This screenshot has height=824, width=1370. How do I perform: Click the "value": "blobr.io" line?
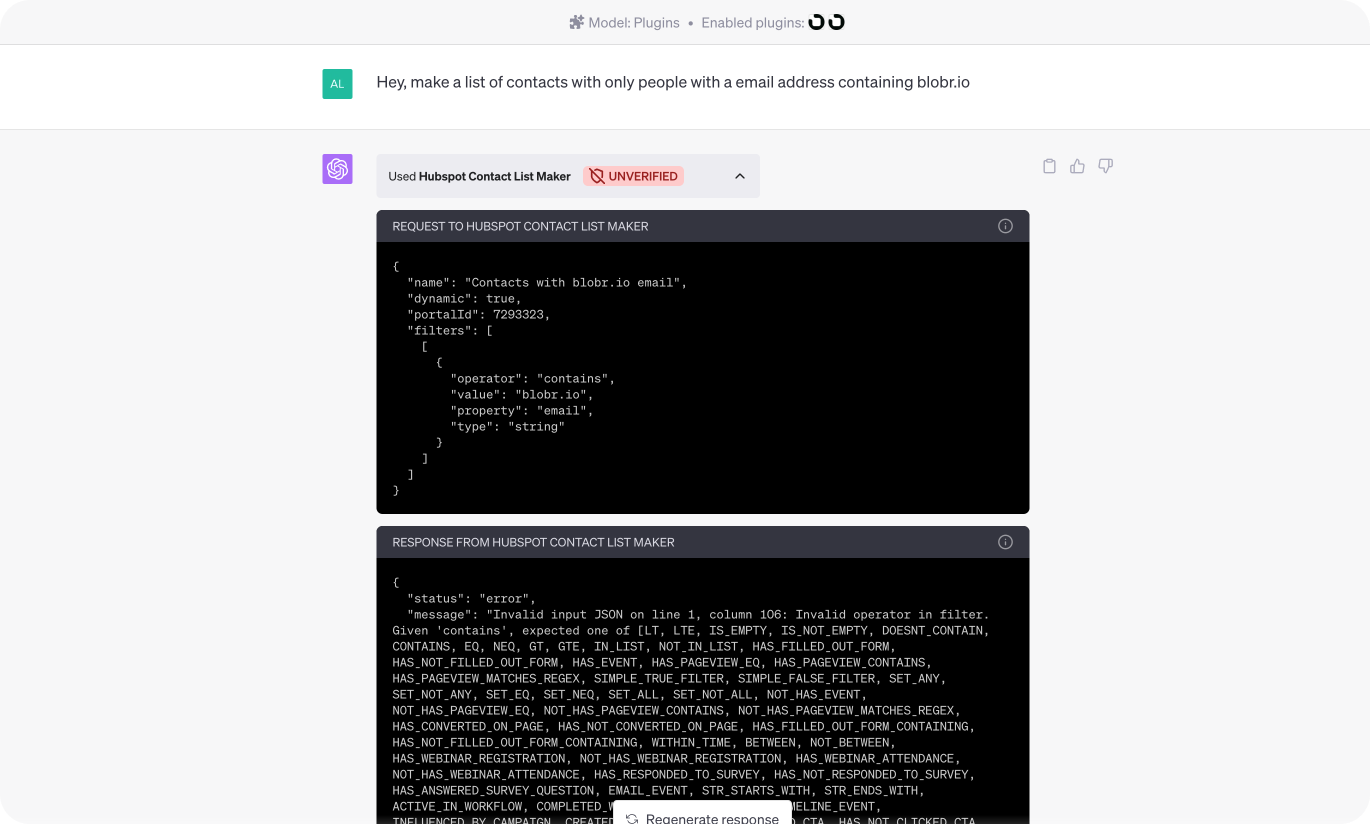(x=522, y=394)
